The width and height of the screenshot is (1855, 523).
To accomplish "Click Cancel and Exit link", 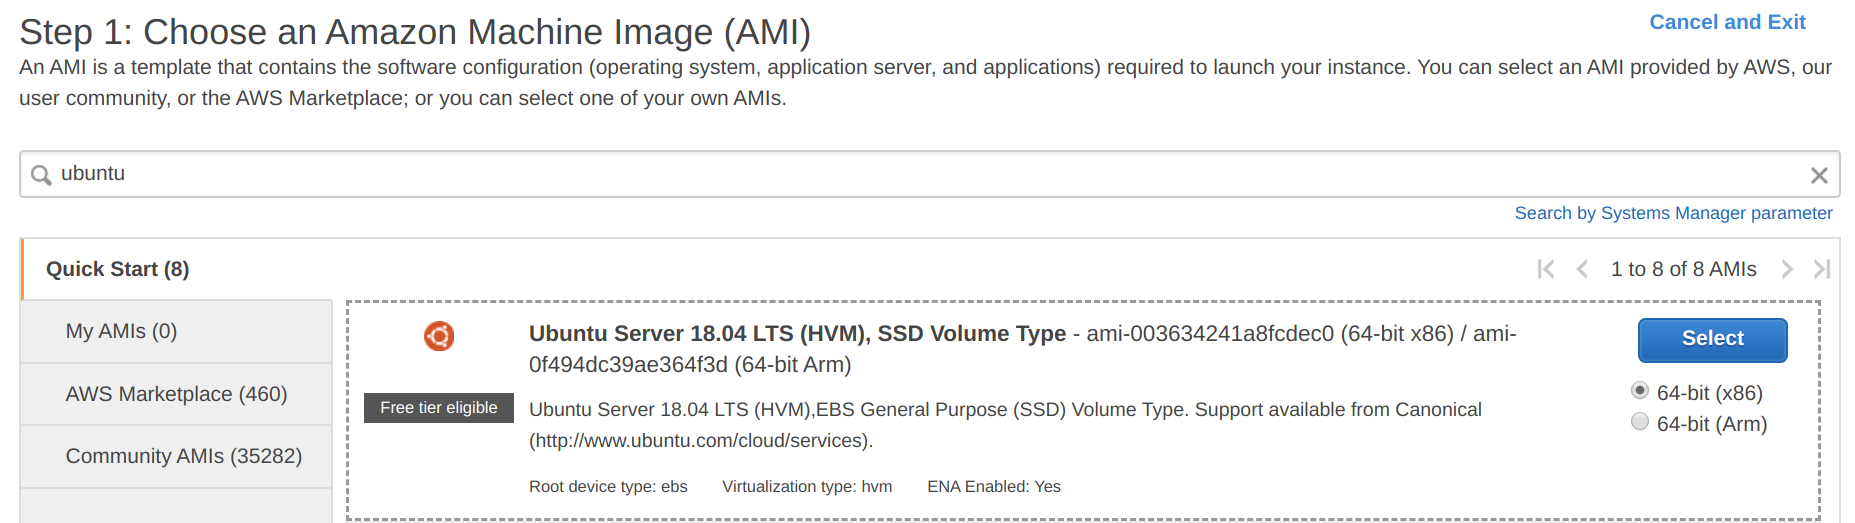I will click(1727, 22).
